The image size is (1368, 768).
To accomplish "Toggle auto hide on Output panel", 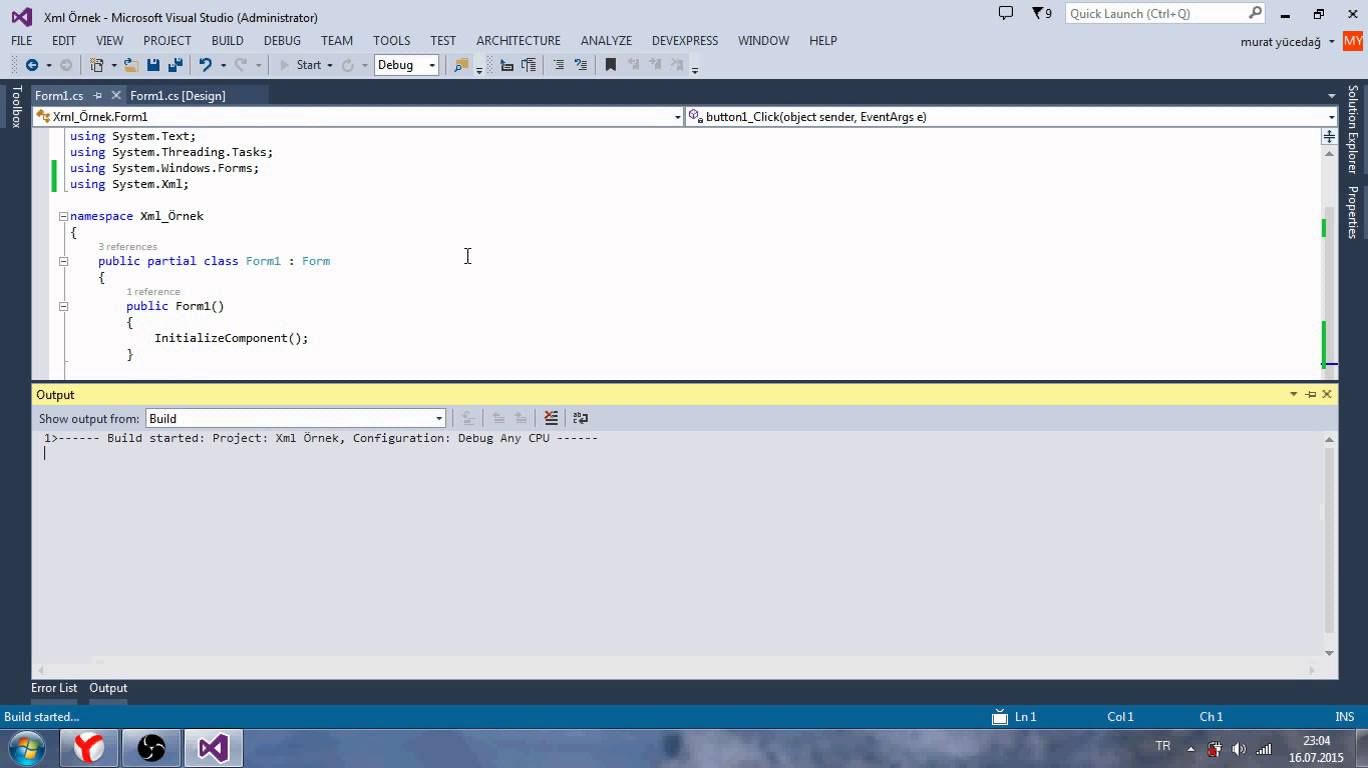I will tap(1310, 394).
